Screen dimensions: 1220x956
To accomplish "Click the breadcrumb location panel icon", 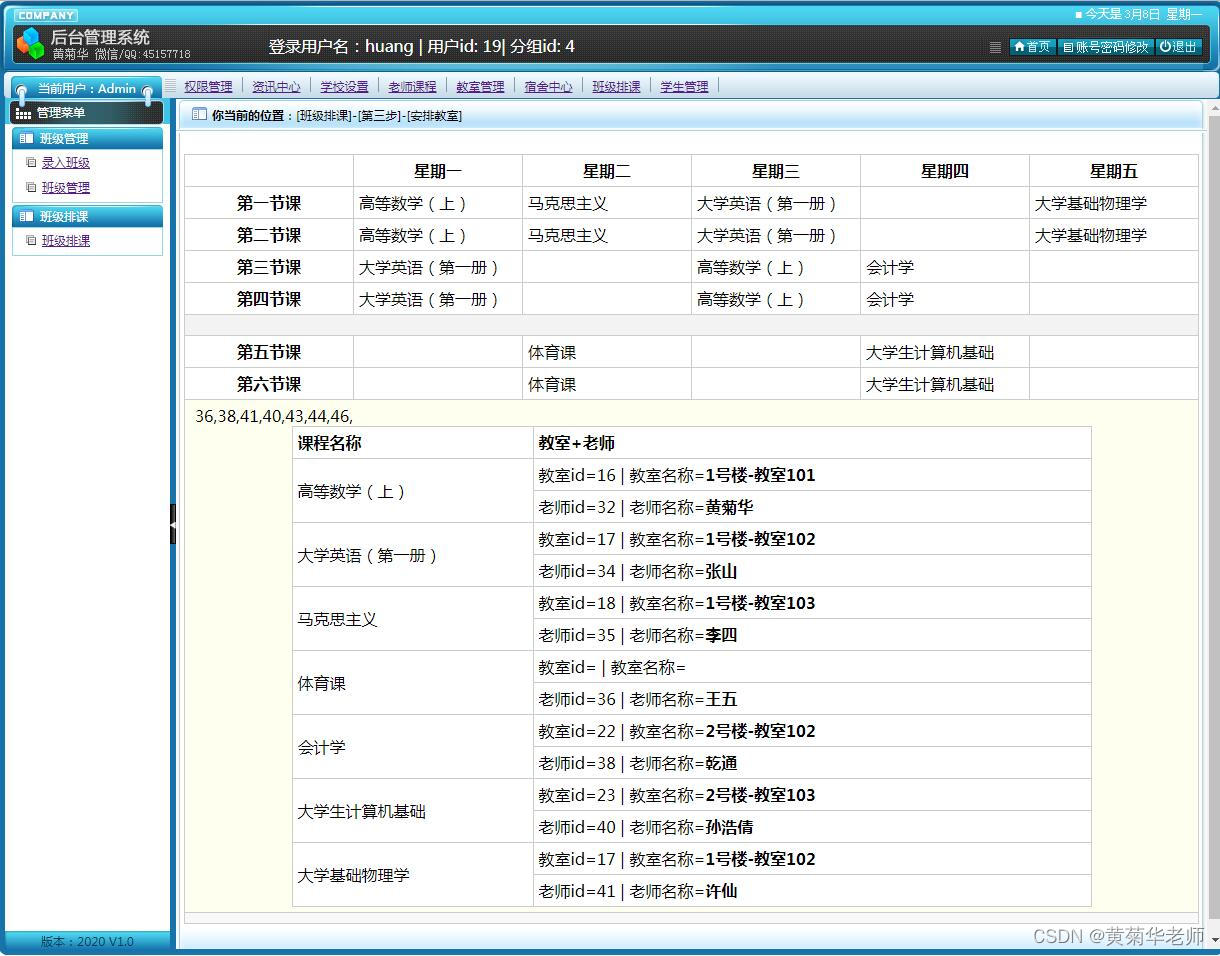I will click(198, 115).
